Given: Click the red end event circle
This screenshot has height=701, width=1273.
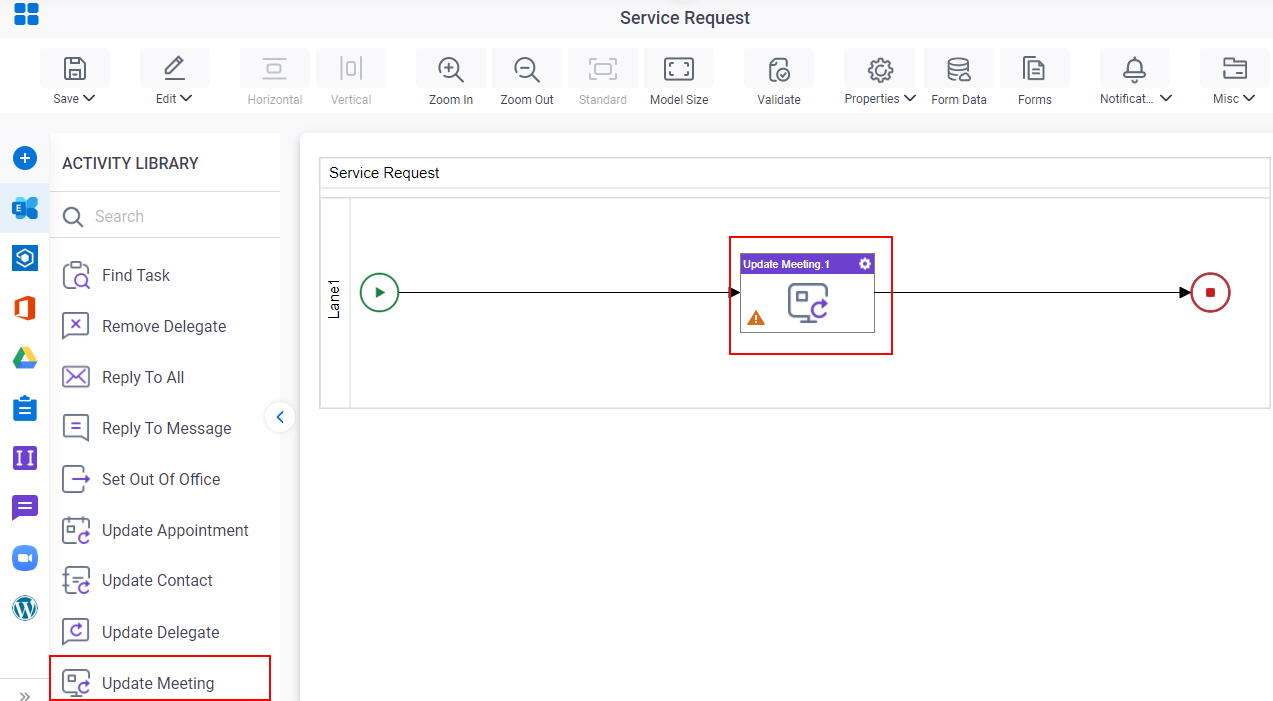Looking at the screenshot, I should [x=1210, y=293].
